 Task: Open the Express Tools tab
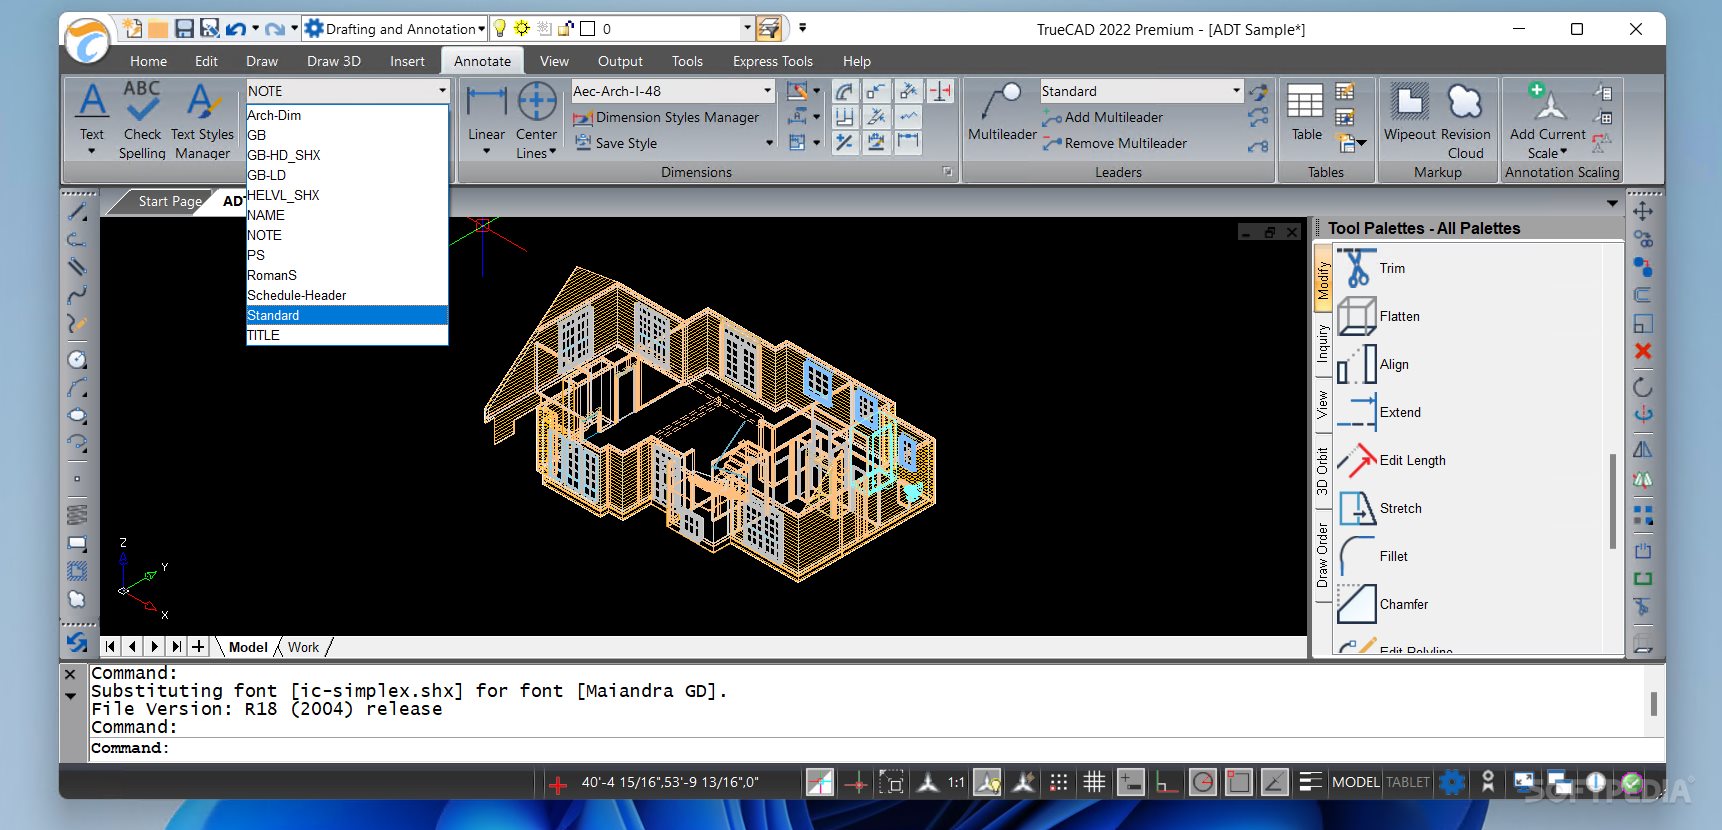[x=772, y=61]
